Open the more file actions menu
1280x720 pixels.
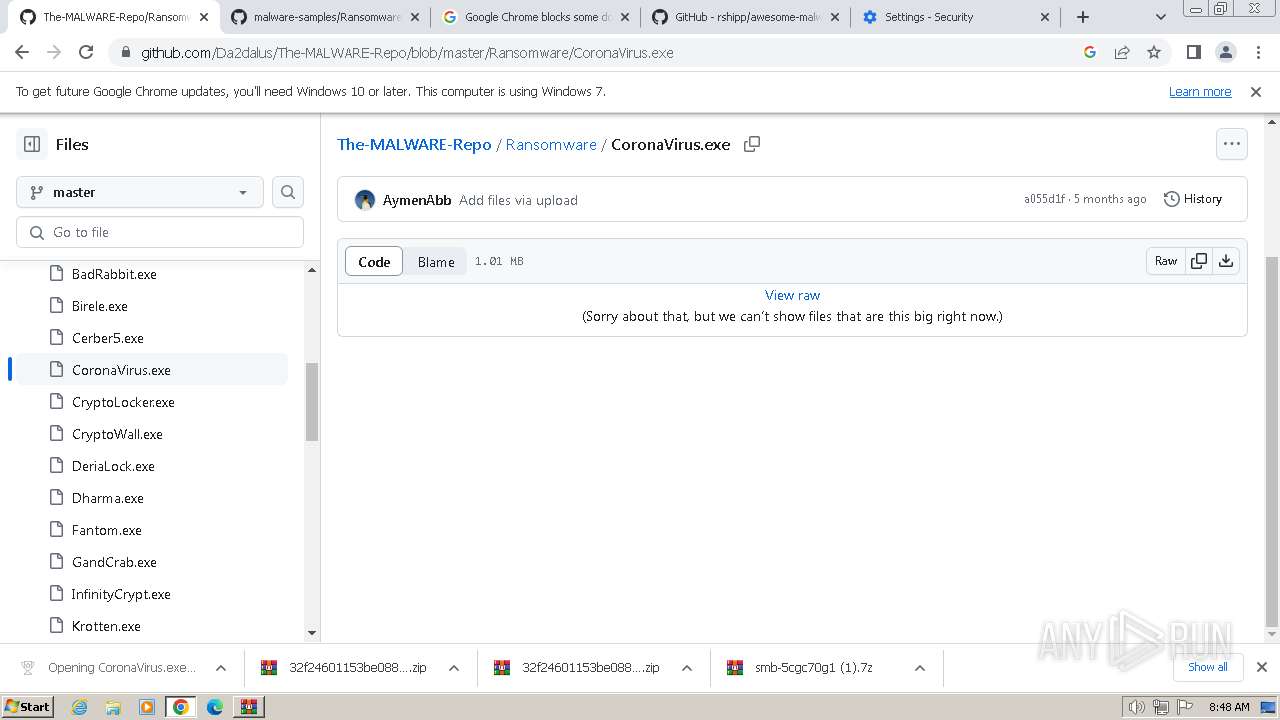coord(1232,144)
